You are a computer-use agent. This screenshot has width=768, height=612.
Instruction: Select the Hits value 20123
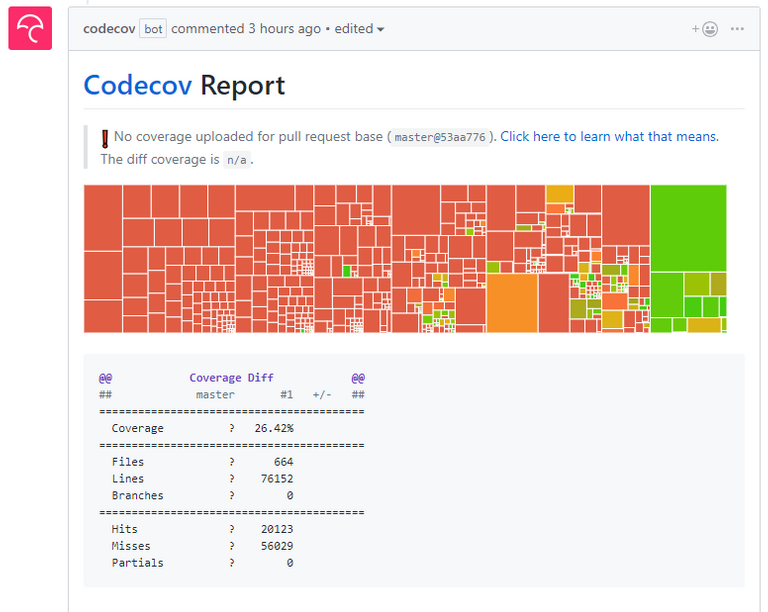click(277, 529)
